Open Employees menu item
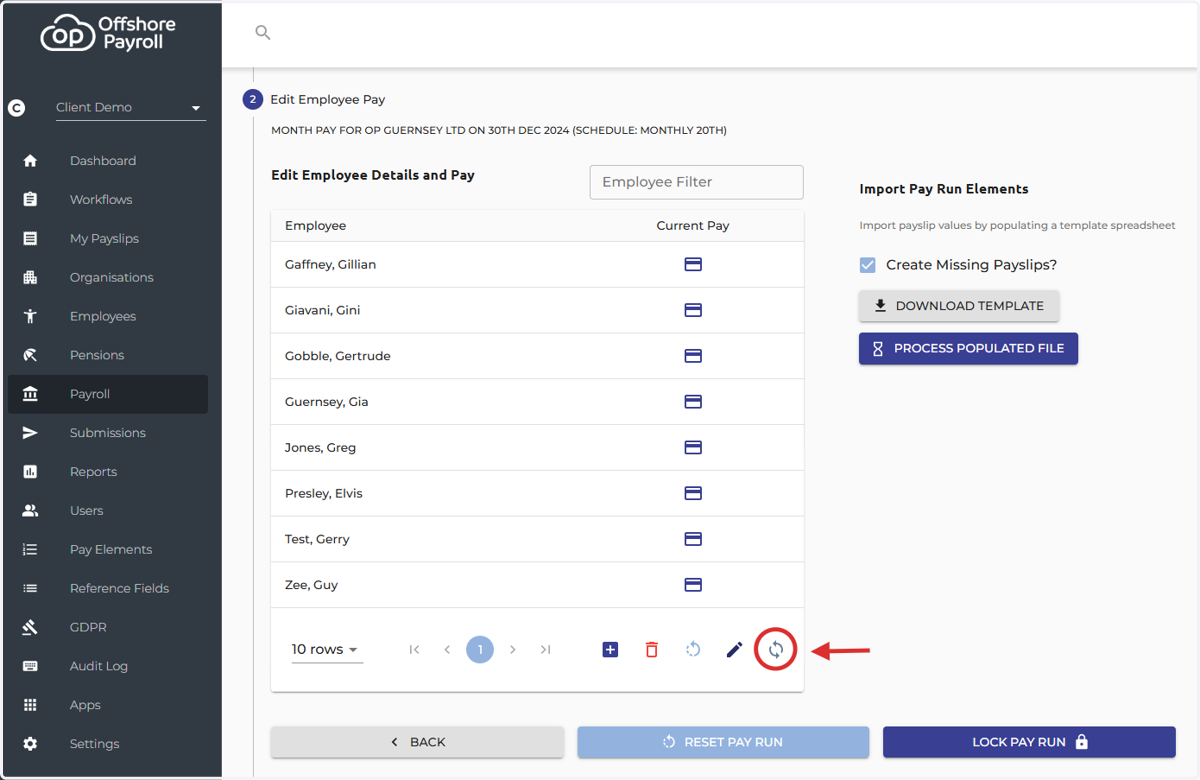 pos(107,316)
